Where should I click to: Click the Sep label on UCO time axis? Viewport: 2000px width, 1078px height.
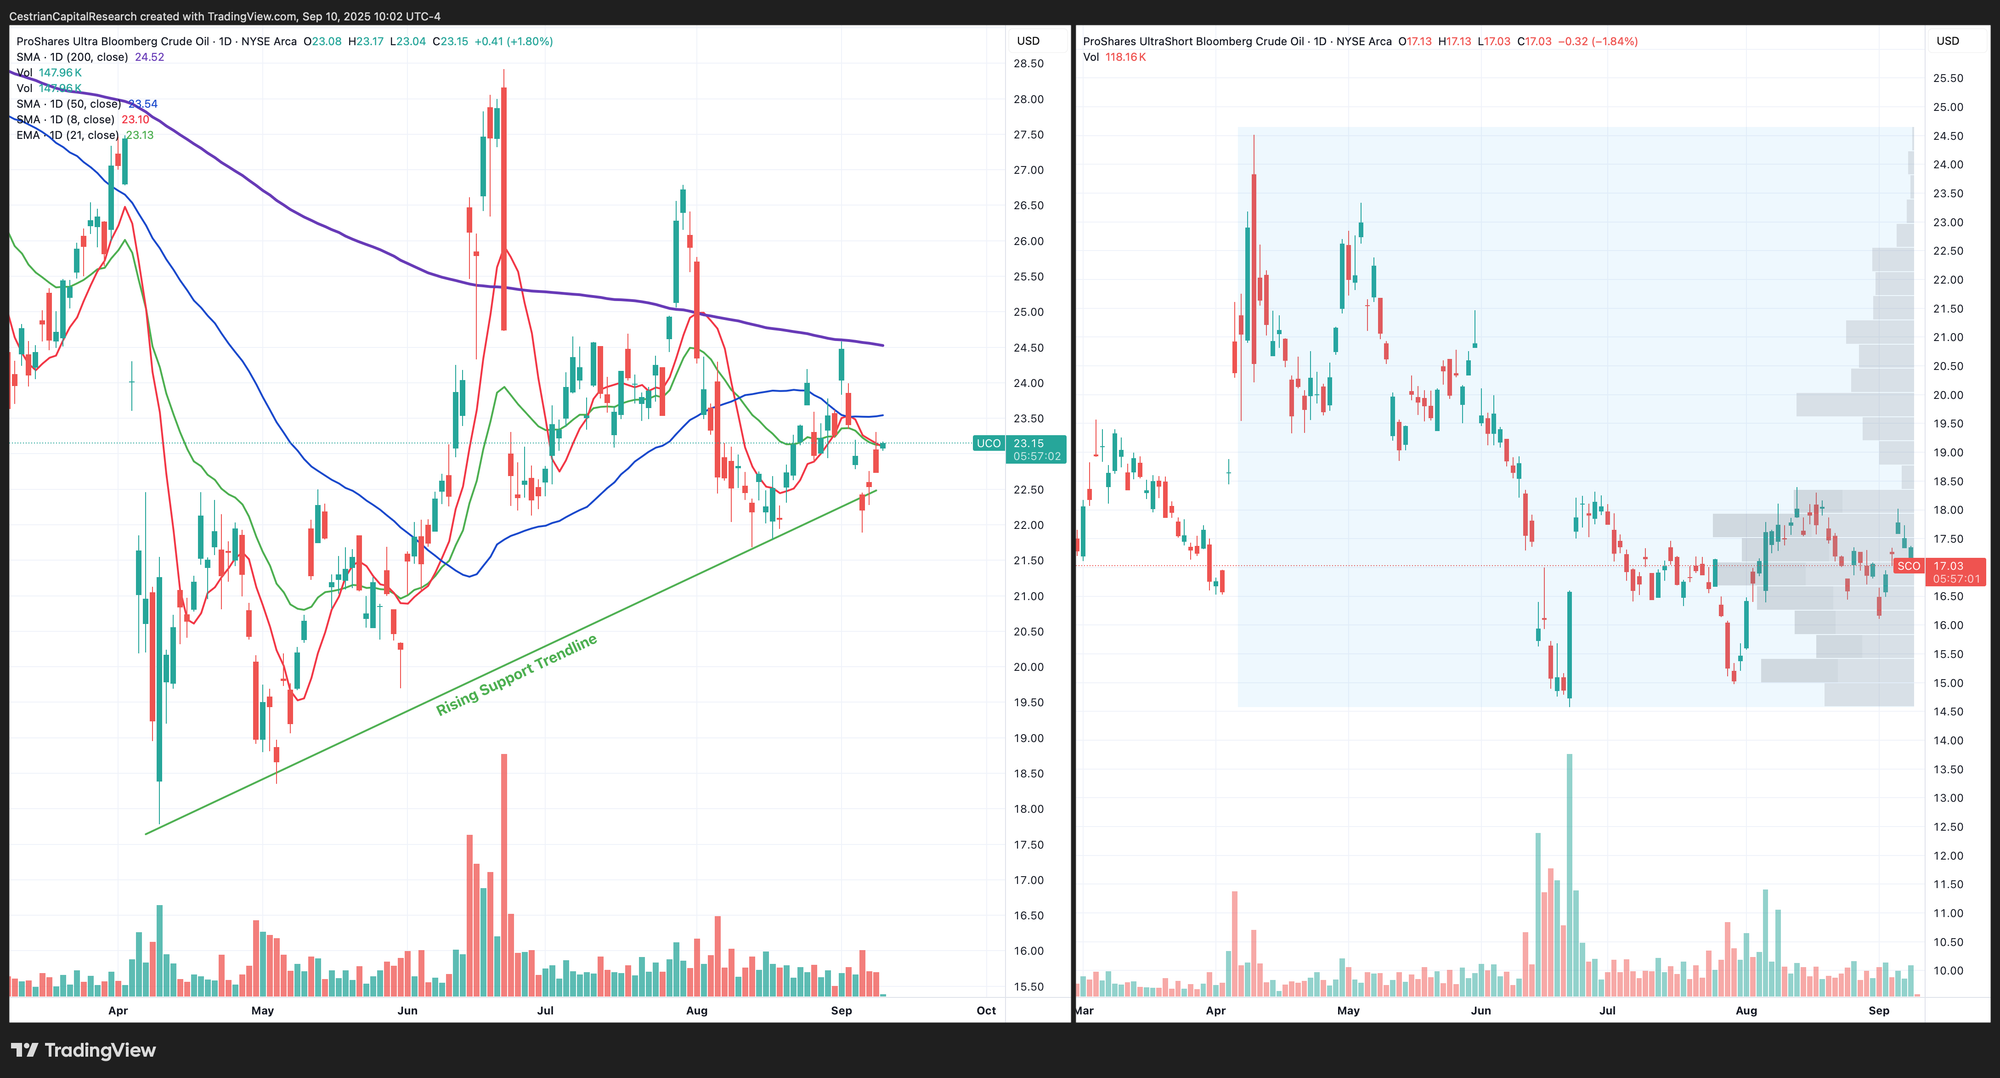[x=841, y=1011]
